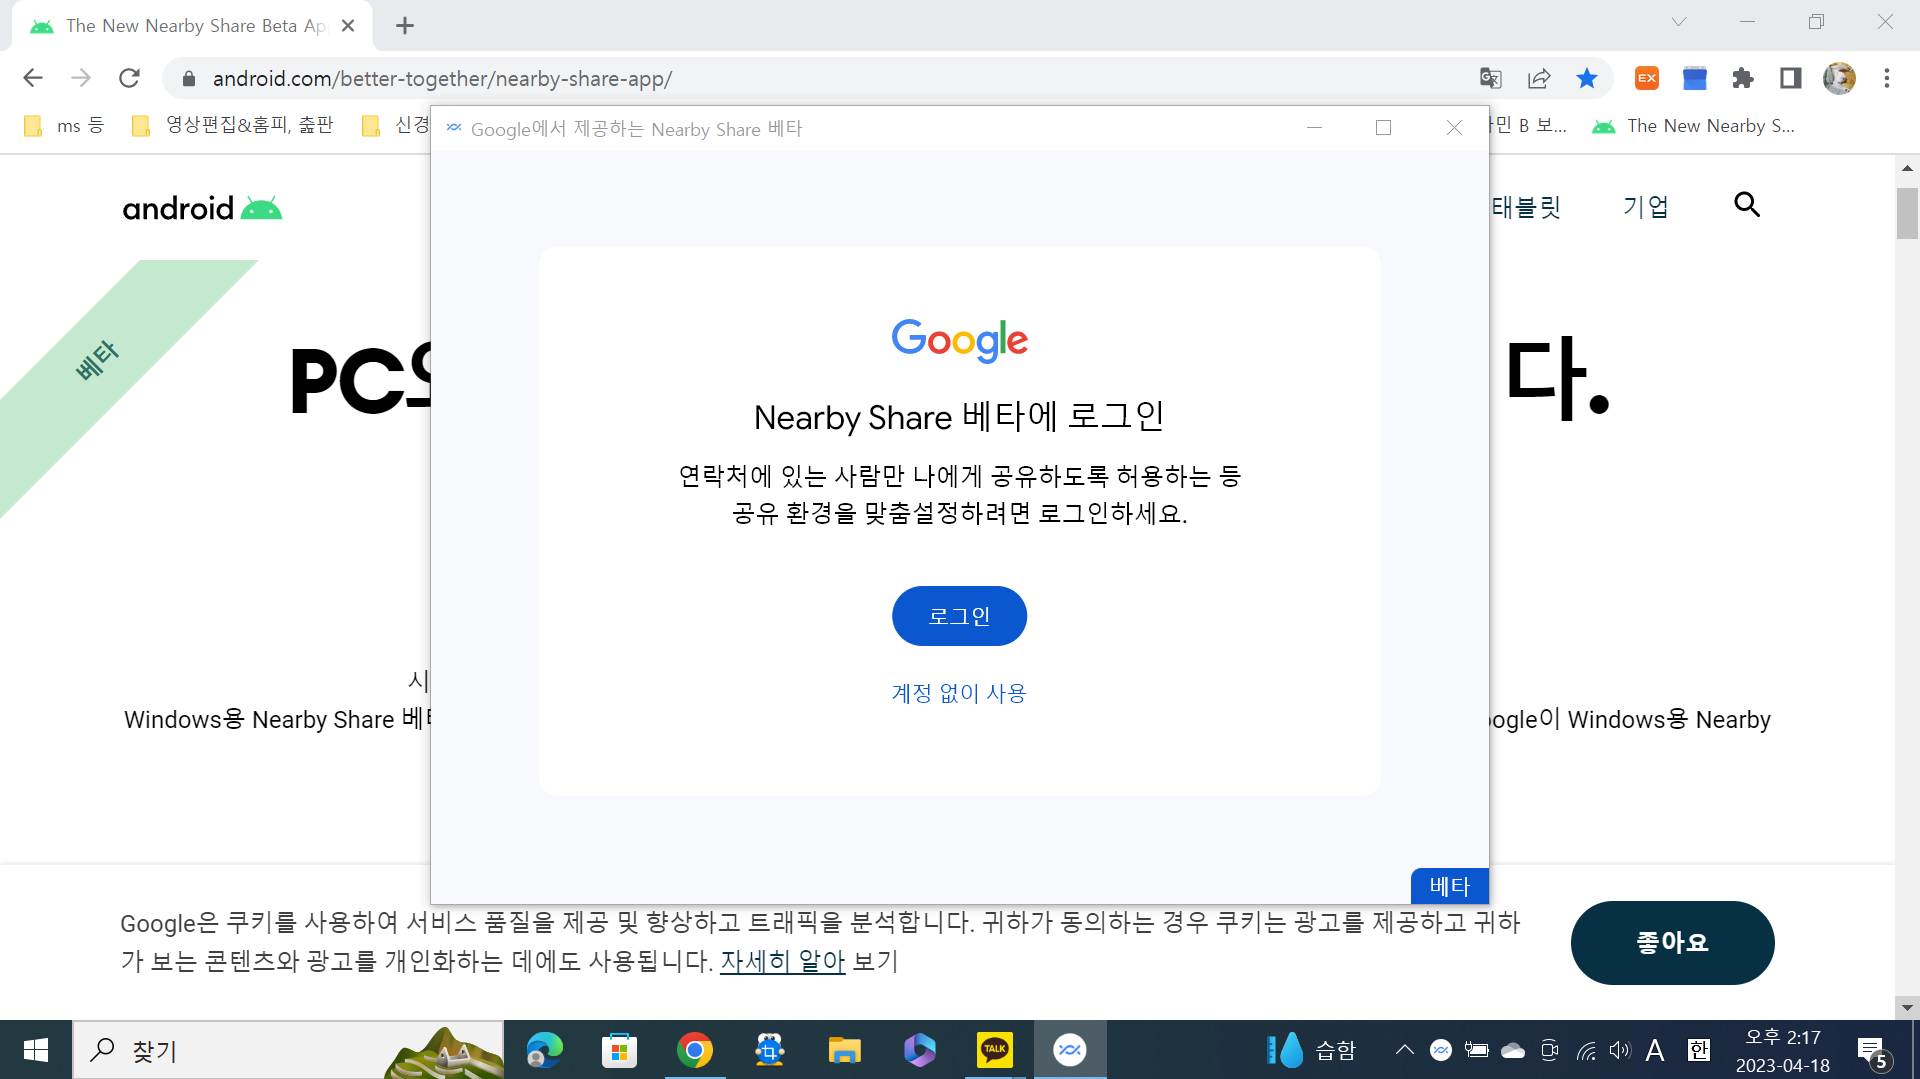Open the website search magnifier
The image size is (1920, 1079).
pos(1747,205)
